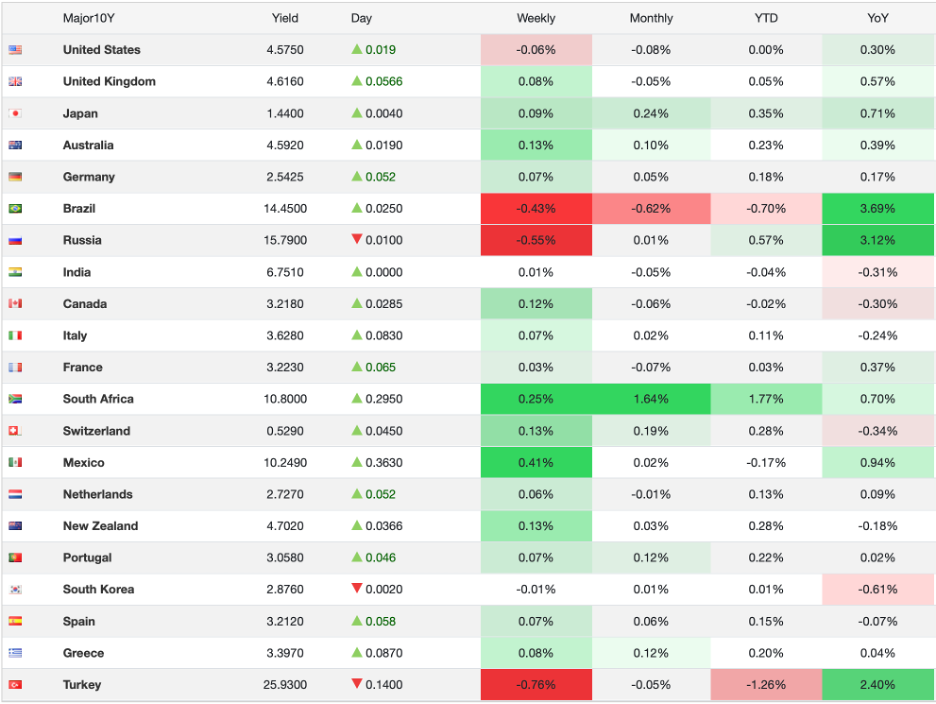Click the Turkey flag icon
Viewport: 936px width, 704px height.
coord(15,685)
